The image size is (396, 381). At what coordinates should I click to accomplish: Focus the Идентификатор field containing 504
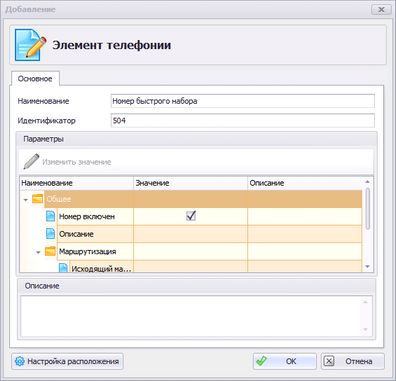pos(243,120)
